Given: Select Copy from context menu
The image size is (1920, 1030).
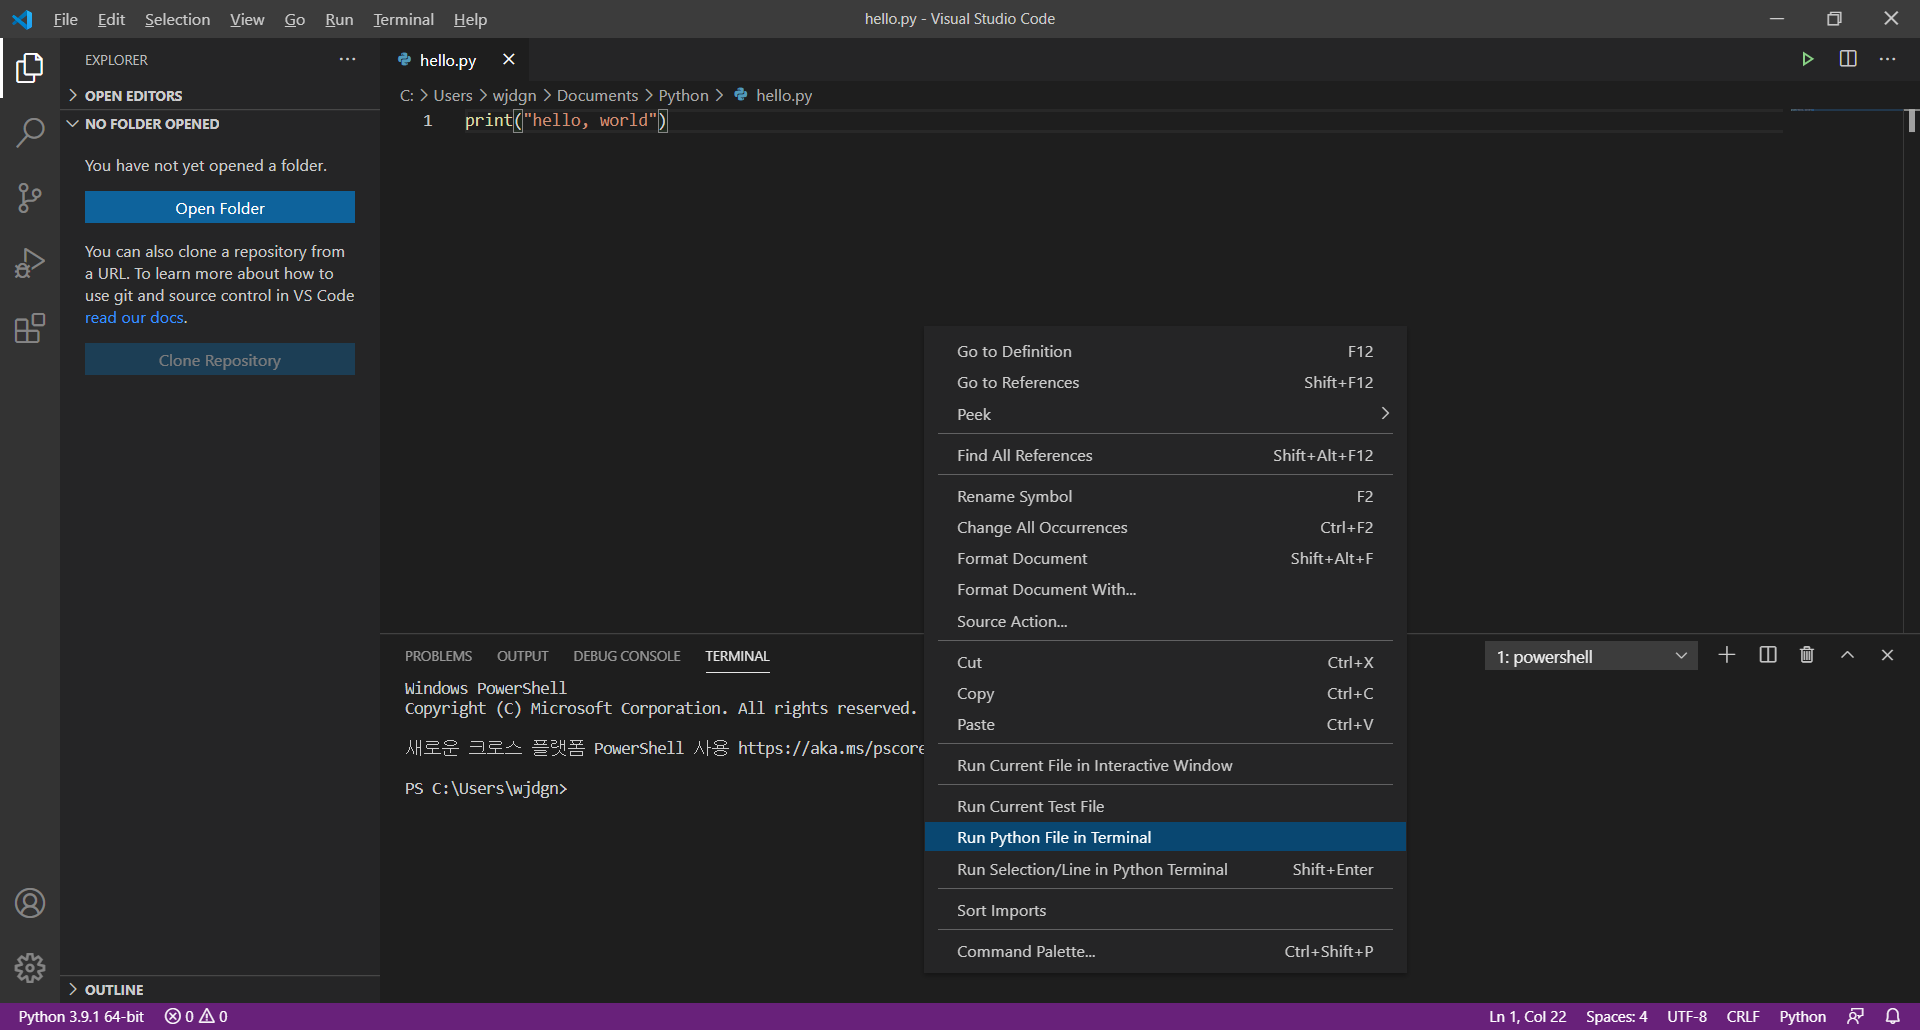Looking at the screenshot, I should tap(1165, 693).
